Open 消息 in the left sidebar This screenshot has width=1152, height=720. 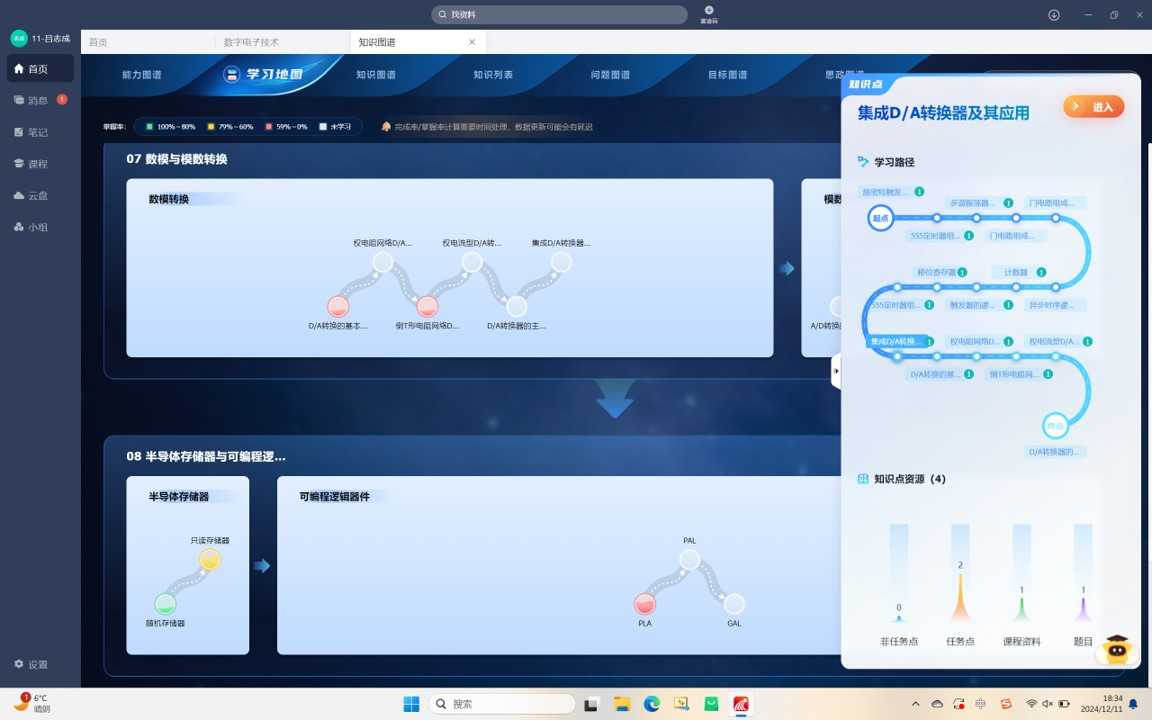(x=38, y=100)
